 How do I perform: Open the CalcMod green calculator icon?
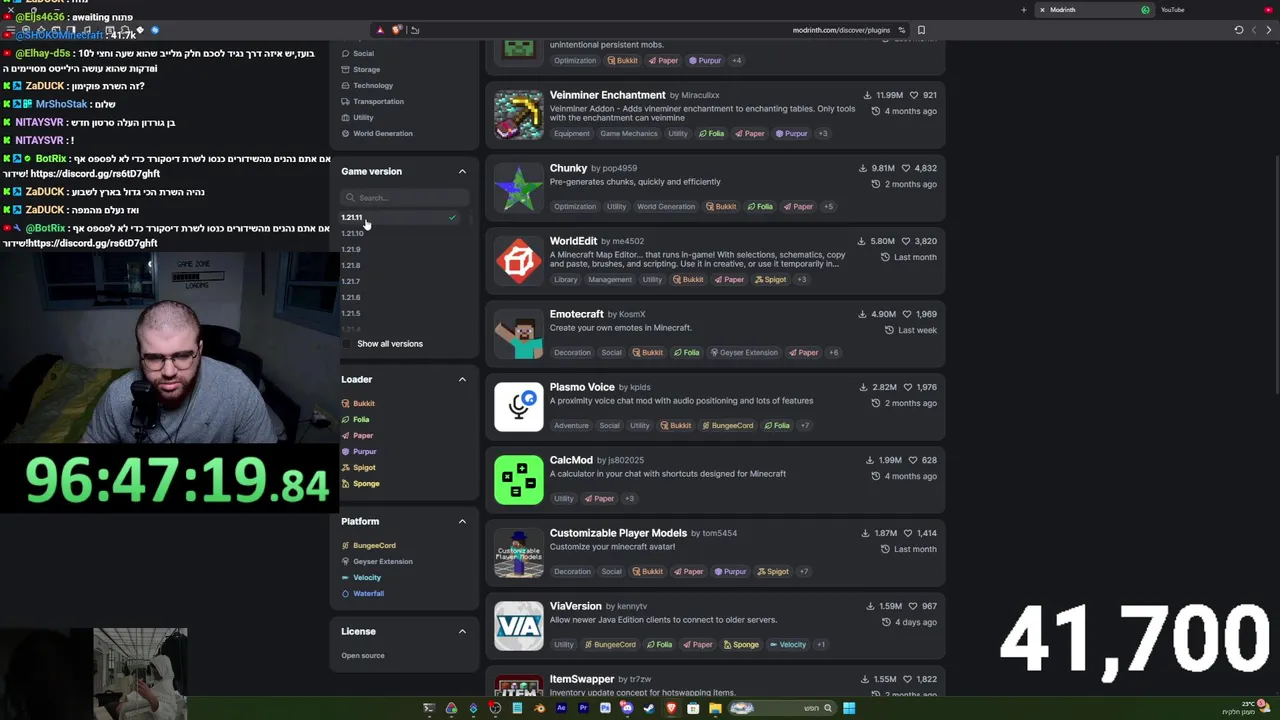[518, 479]
